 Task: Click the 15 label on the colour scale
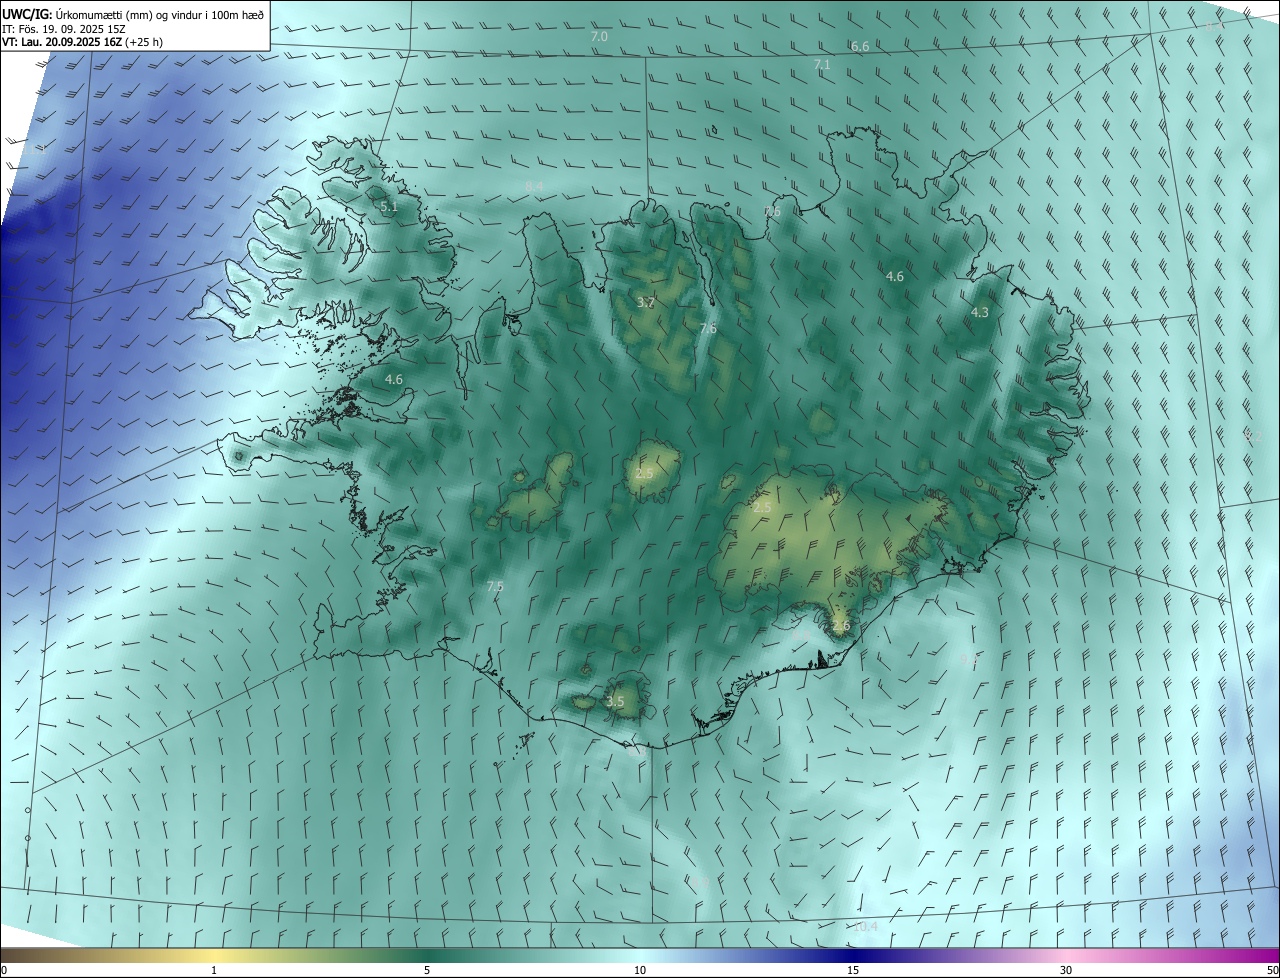click(x=853, y=970)
